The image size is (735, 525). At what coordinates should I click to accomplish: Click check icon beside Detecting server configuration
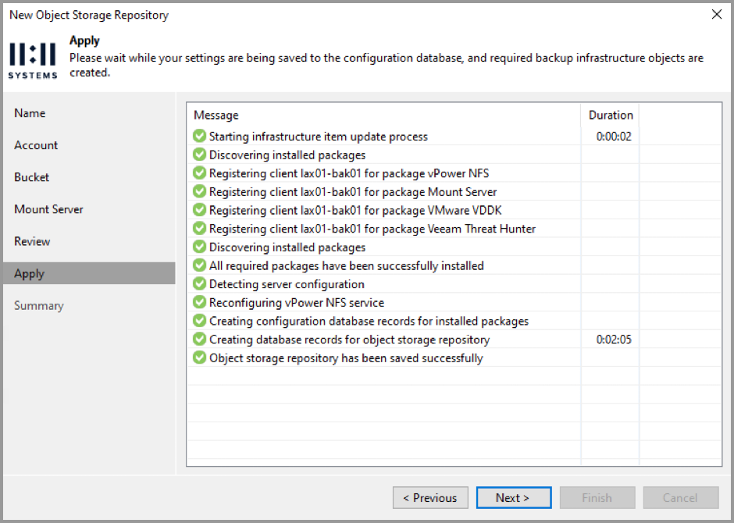click(200, 284)
